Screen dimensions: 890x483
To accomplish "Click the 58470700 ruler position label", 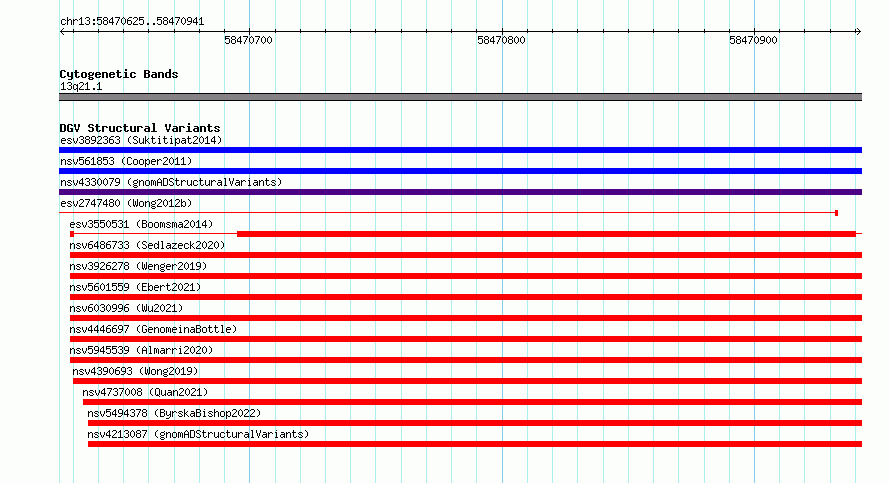I will (x=248, y=40).
